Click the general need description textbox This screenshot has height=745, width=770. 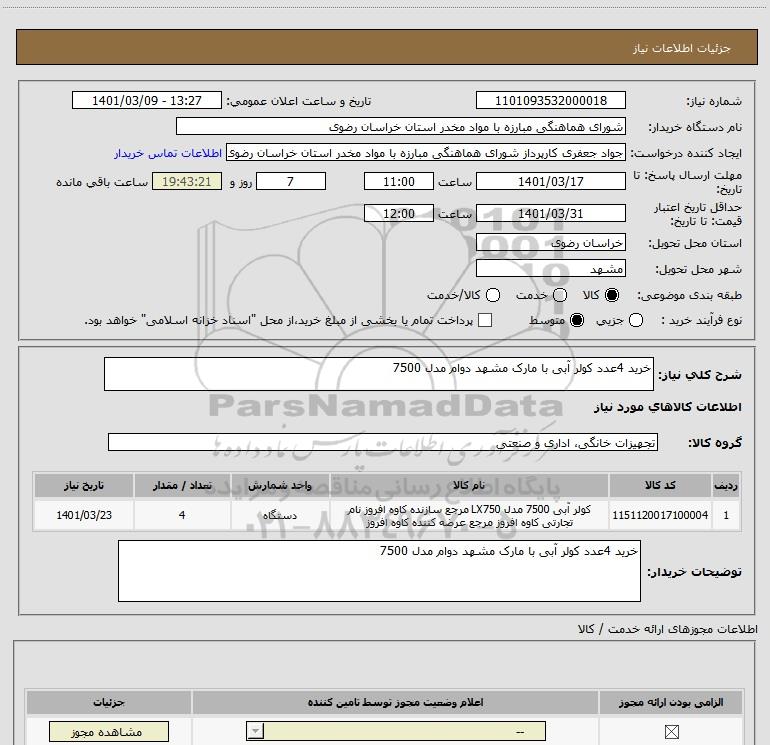point(379,374)
